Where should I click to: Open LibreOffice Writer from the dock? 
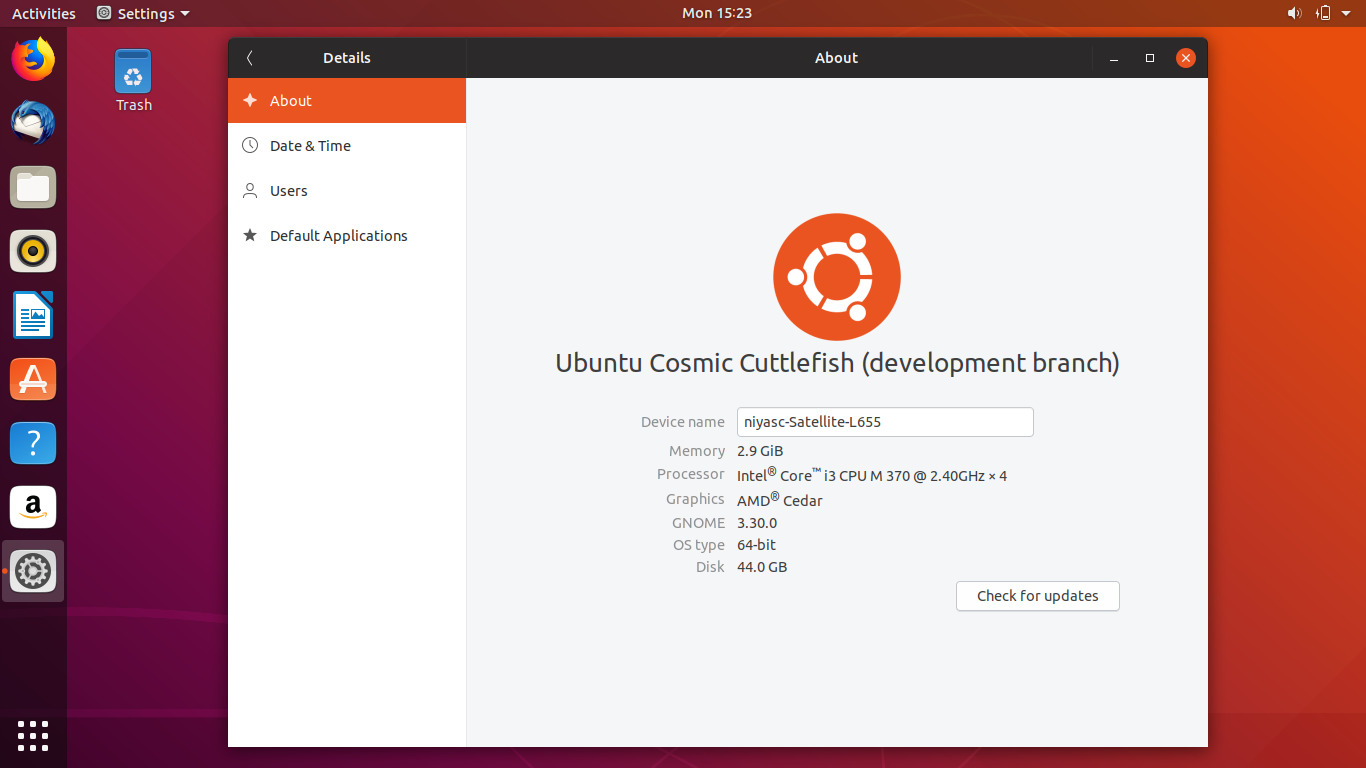(x=33, y=315)
